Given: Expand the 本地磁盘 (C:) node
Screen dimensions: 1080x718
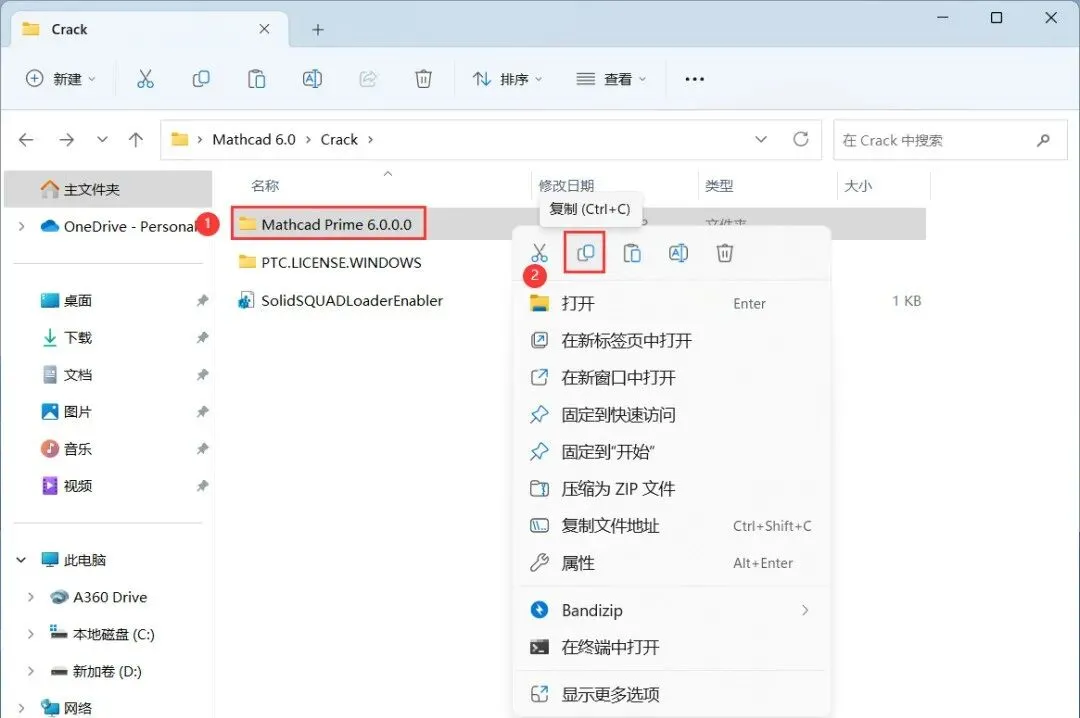Looking at the screenshot, I should [x=30, y=634].
